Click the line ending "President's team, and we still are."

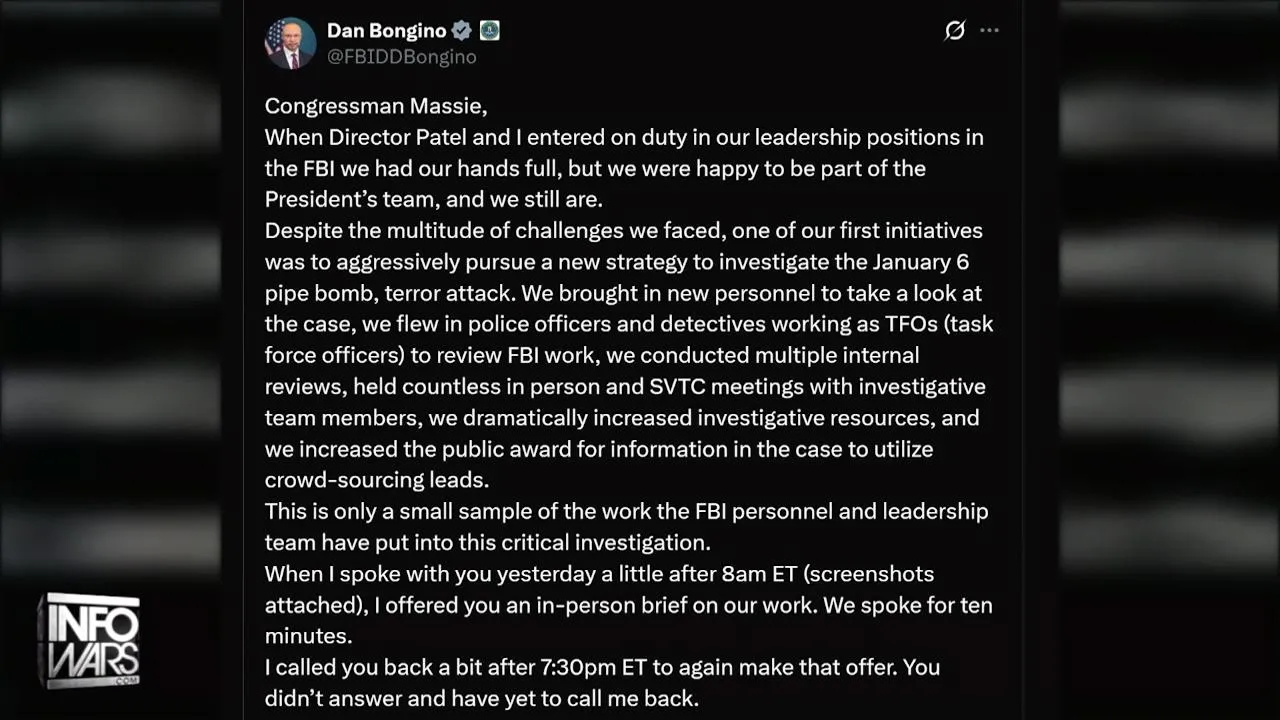[x=433, y=199]
